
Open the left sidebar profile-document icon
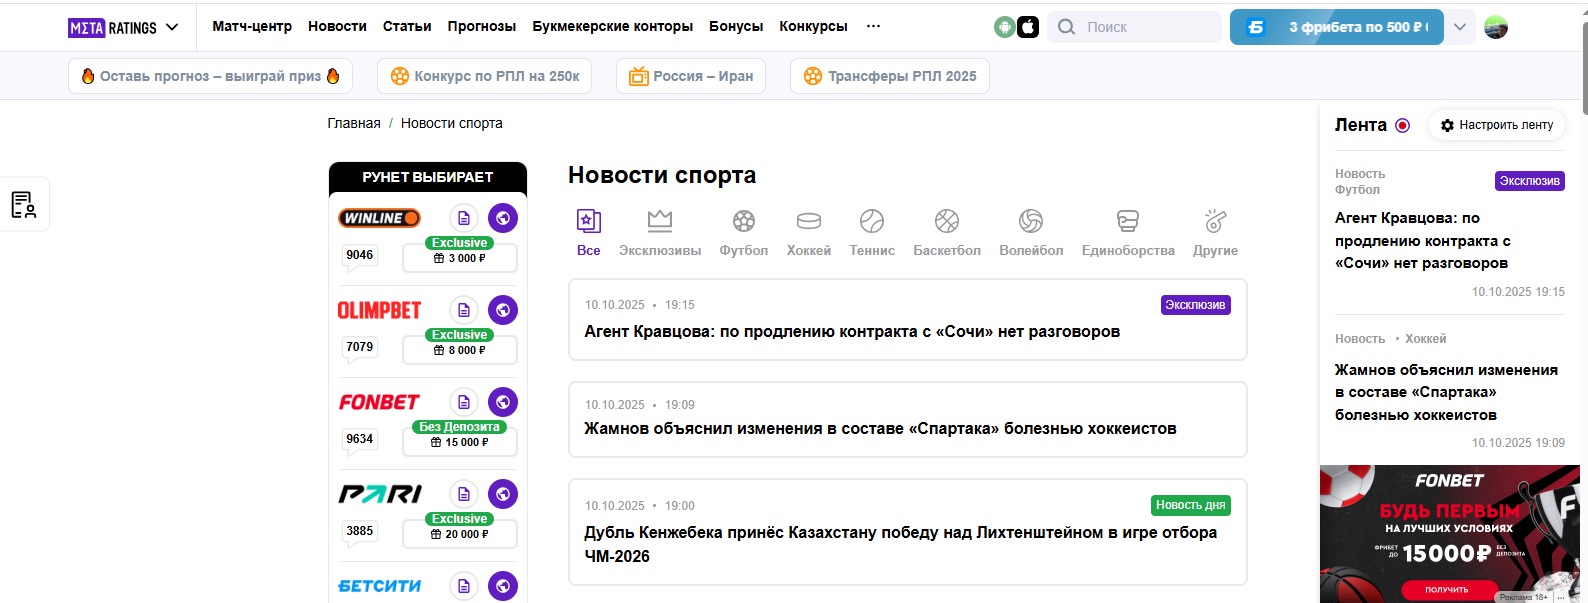(23, 204)
